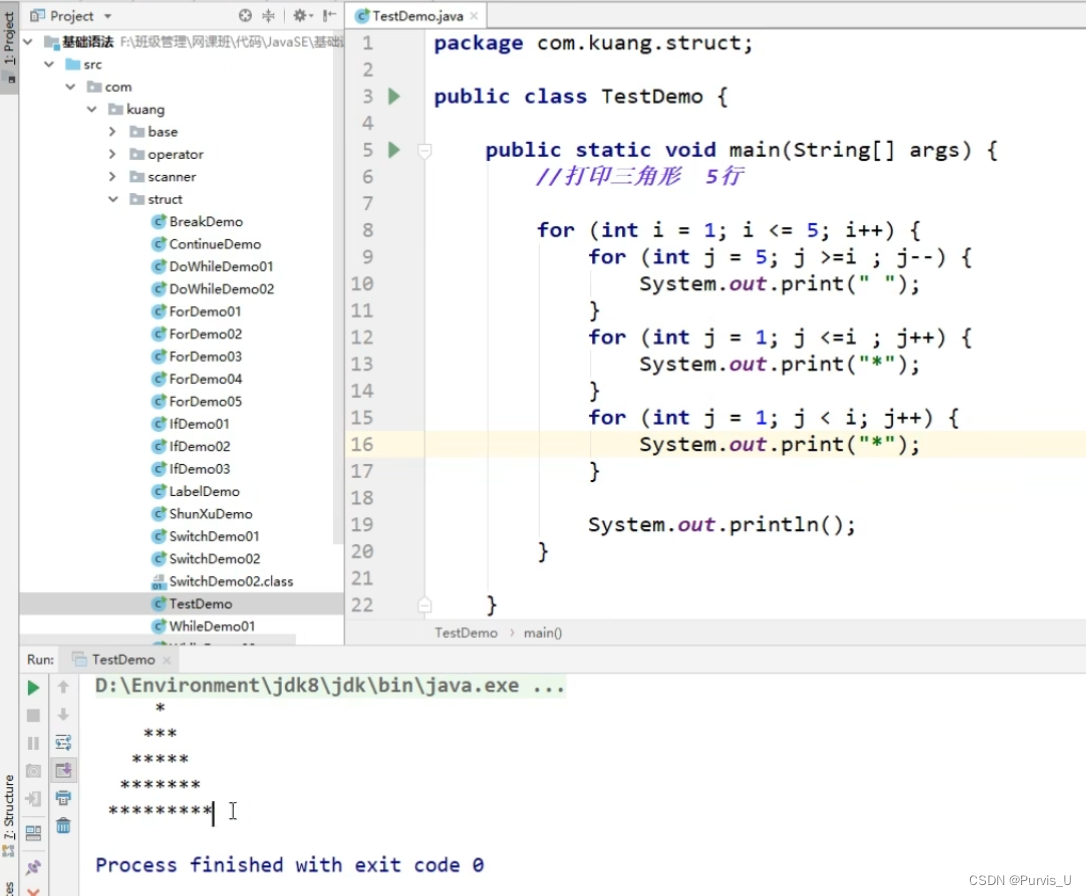Open DoWhileDemo02 class

tap(213, 289)
